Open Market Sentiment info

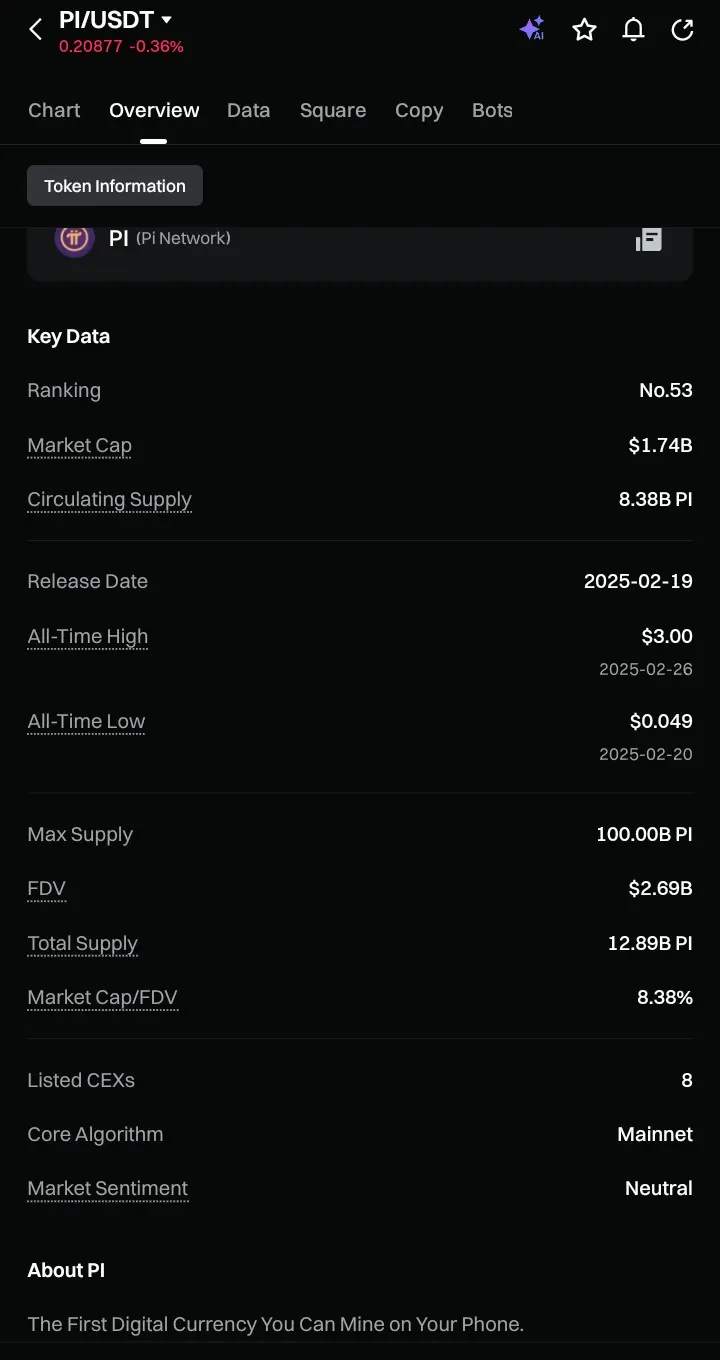pyautogui.click(x=108, y=1188)
